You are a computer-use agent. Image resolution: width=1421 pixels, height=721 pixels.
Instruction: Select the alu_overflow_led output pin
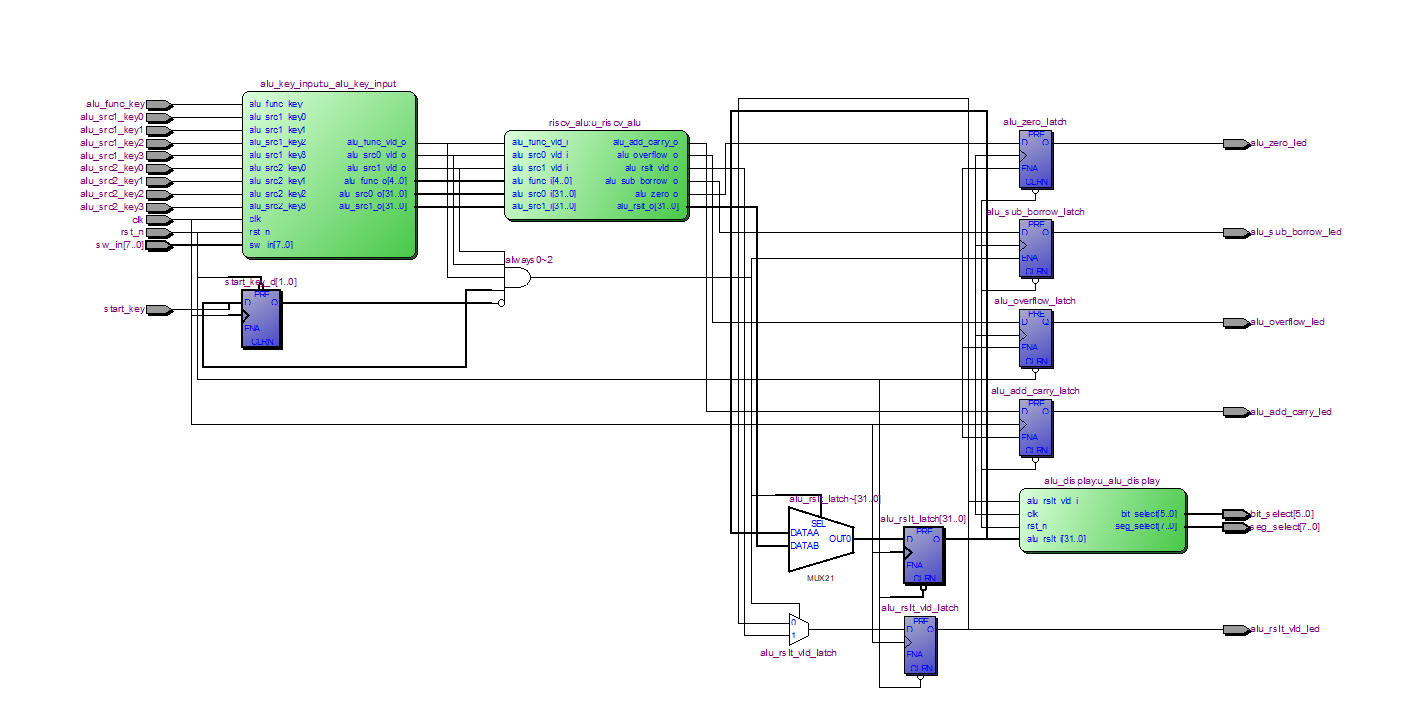pyautogui.click(x=1236, y=322)
